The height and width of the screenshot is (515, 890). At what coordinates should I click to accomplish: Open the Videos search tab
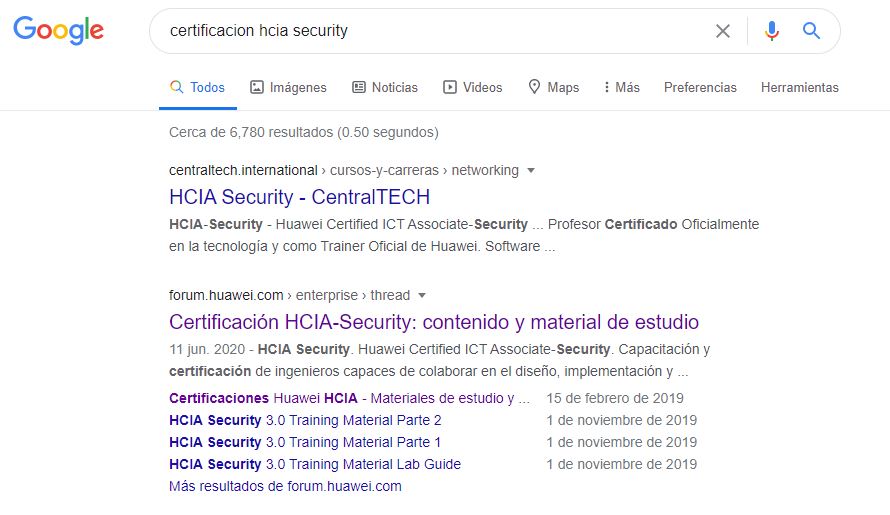click(x=473, y=87)
